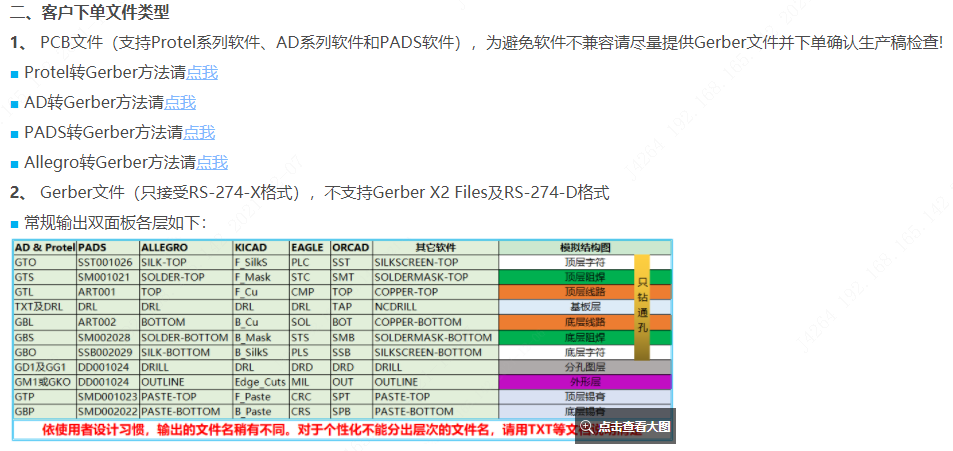Screen dimensions: 953x451
Task: Click the blue bullet before Protel转Gerber
Action: click(15, 73)
